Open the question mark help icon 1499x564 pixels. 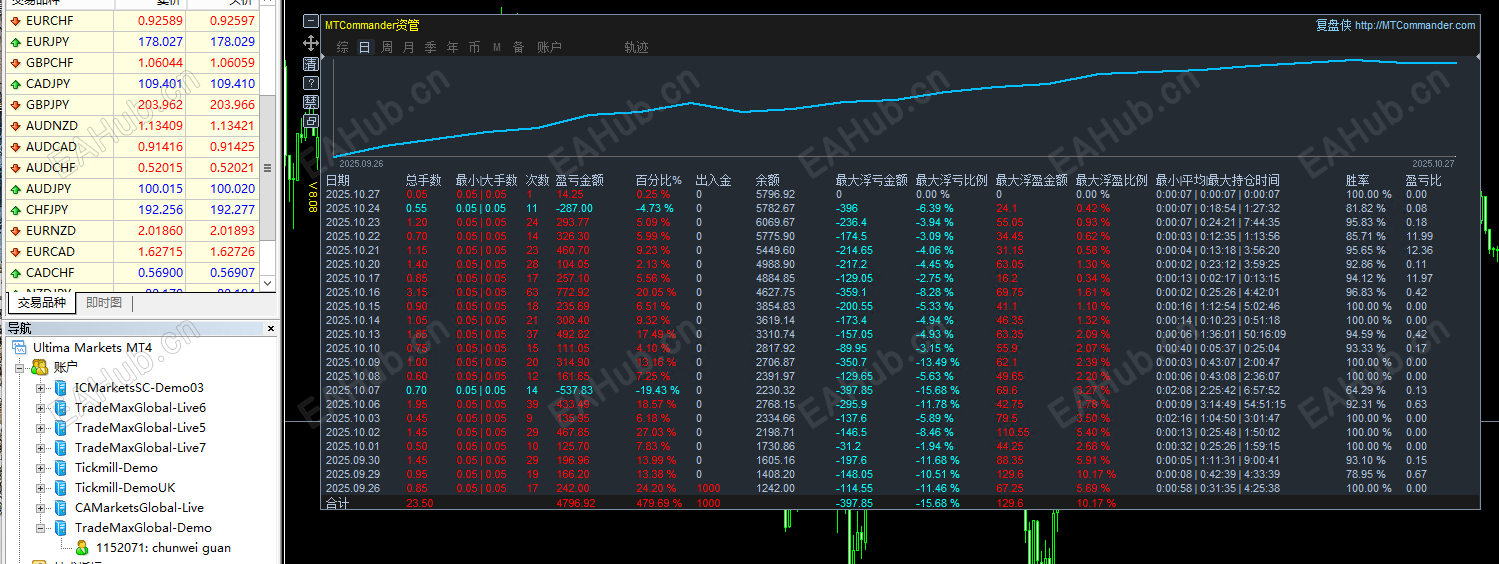pyautogui.click(x=310, y=83)
